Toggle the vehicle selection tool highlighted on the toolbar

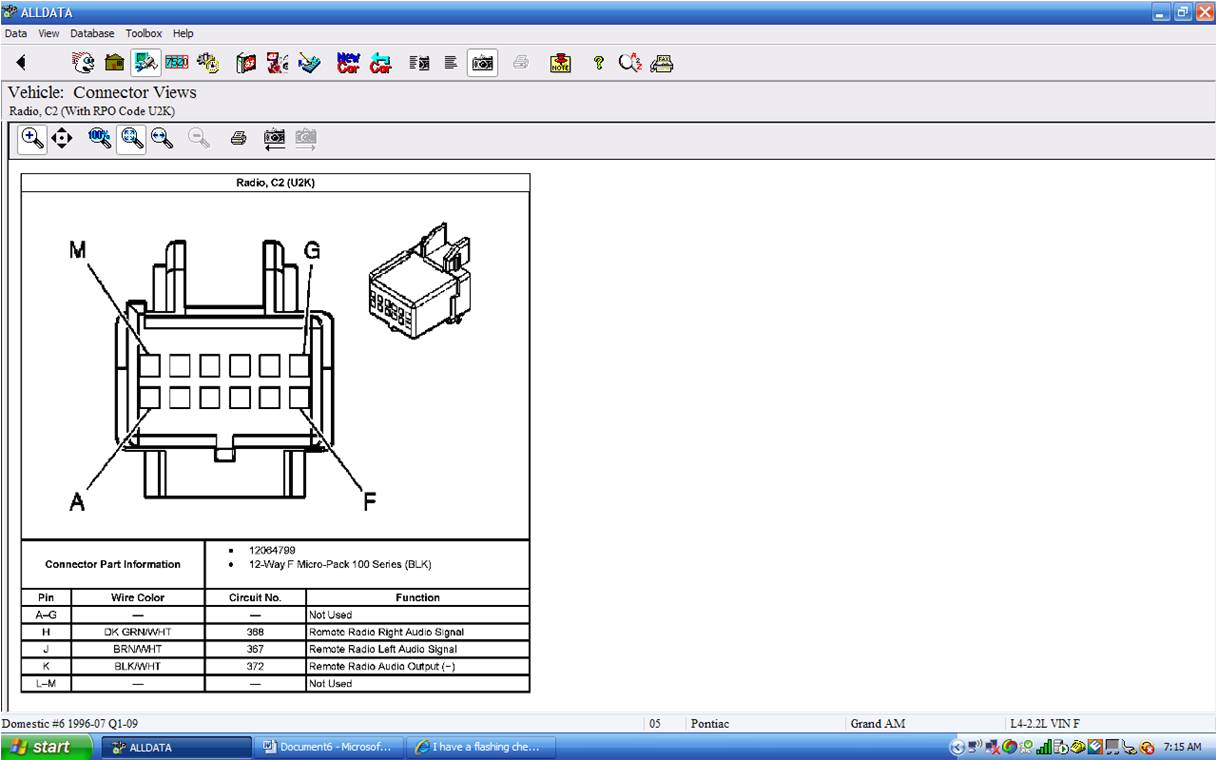click(x=143, y=62)
